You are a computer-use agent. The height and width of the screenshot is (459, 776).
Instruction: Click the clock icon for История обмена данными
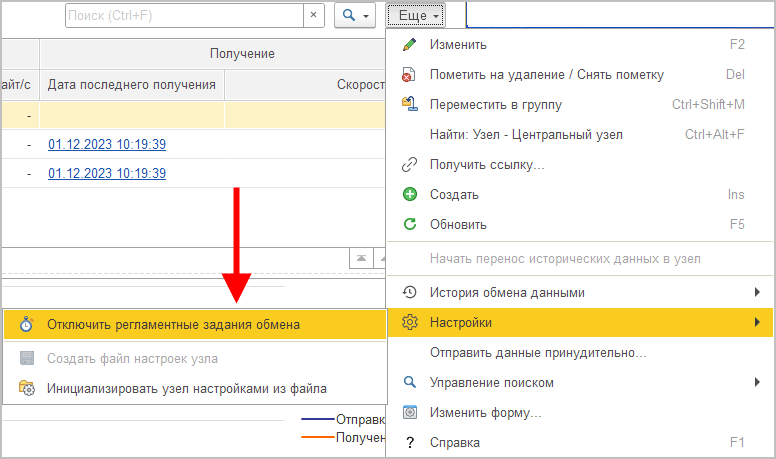point(409,292)
